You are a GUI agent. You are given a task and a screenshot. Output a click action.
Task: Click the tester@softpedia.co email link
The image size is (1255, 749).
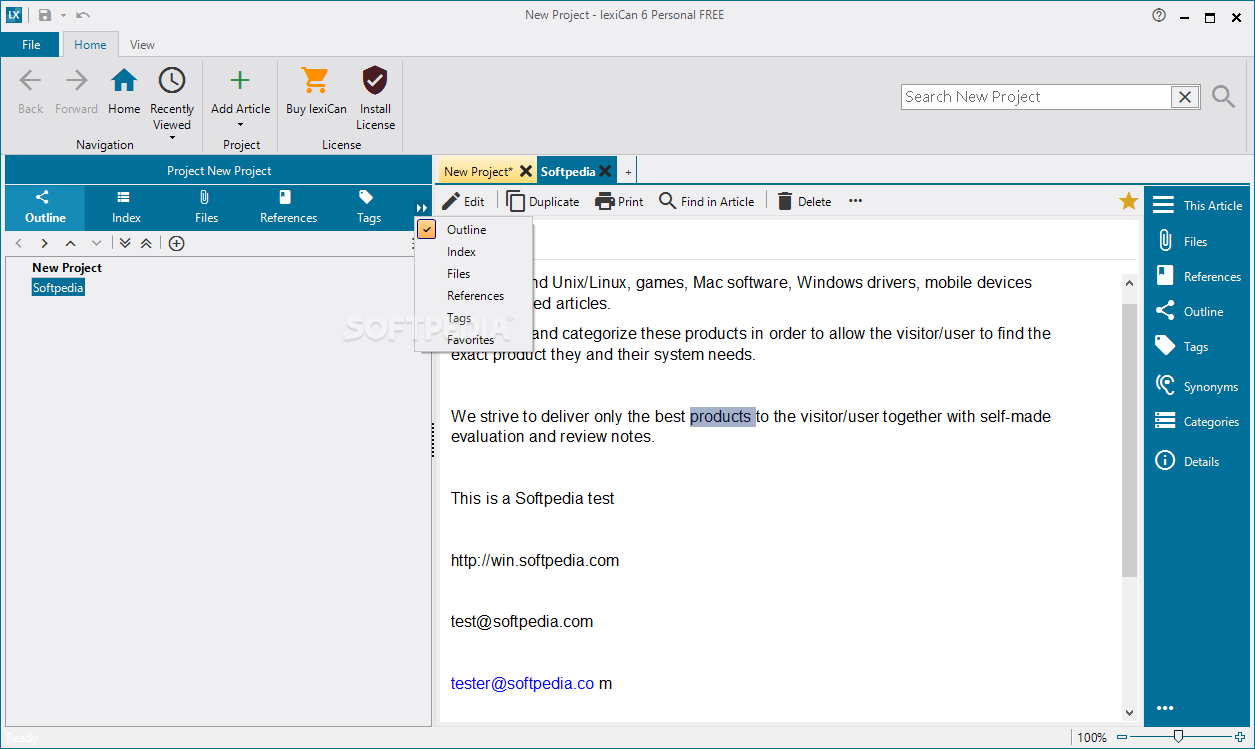[x=523, y=683]
